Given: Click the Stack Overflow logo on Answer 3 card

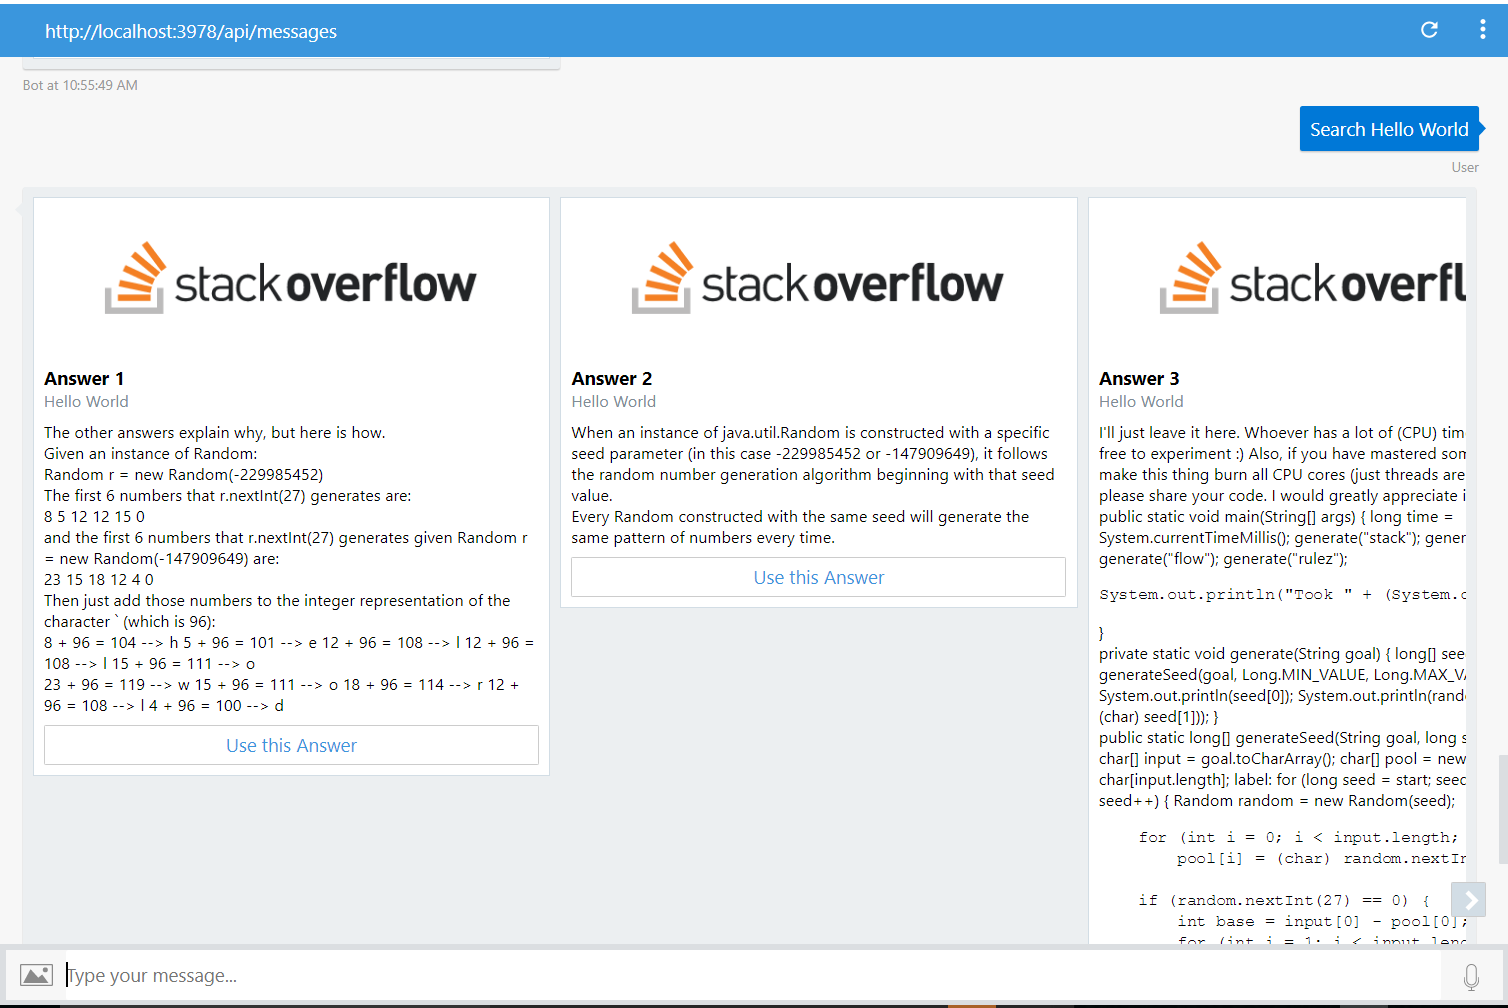Looking at the screenshot, I should click(x=1300, y=277).
